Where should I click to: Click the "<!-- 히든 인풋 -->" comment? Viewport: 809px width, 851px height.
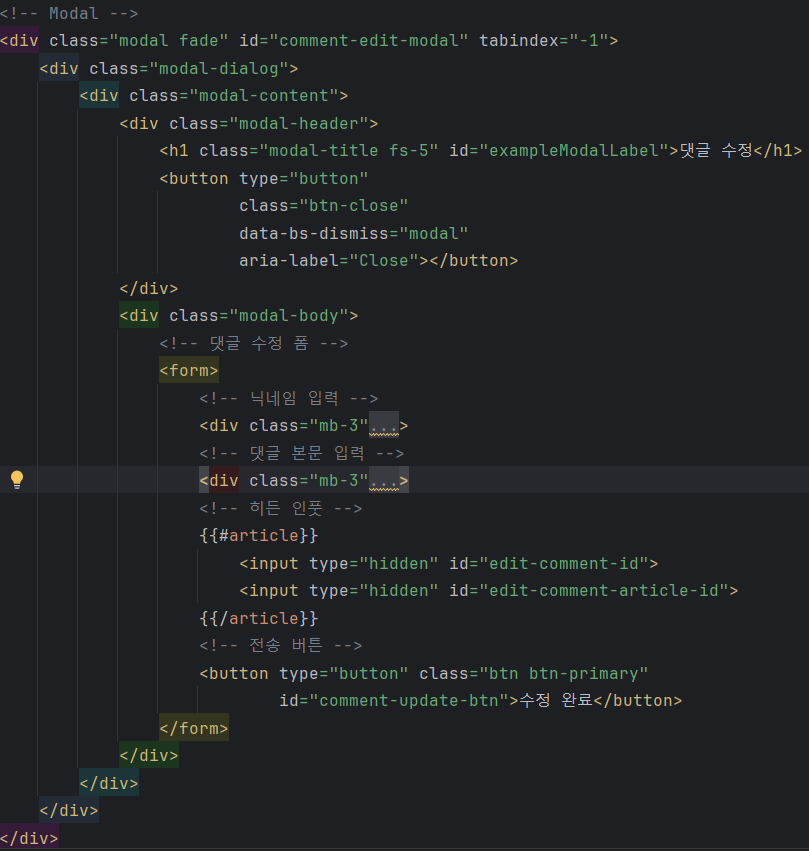[x=281, y=509]
